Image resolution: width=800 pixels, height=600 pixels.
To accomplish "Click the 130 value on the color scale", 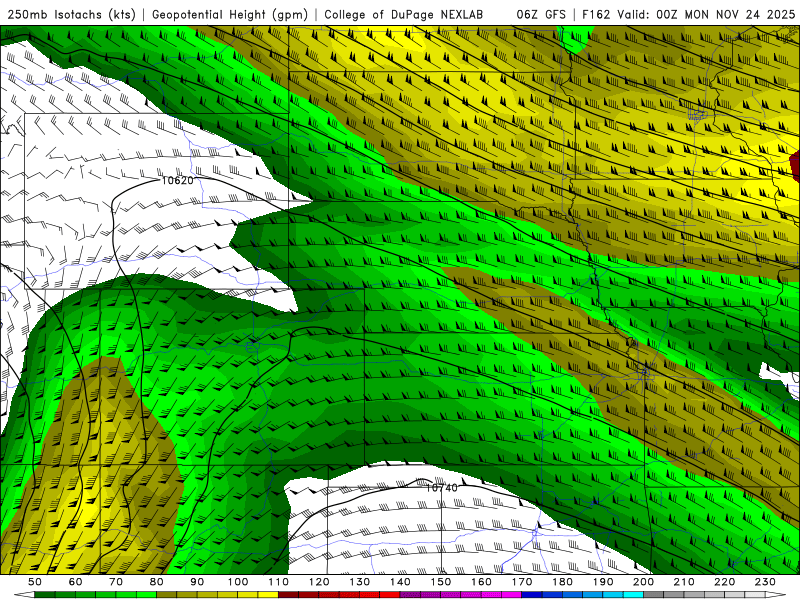I will click(x=360, y=582).
